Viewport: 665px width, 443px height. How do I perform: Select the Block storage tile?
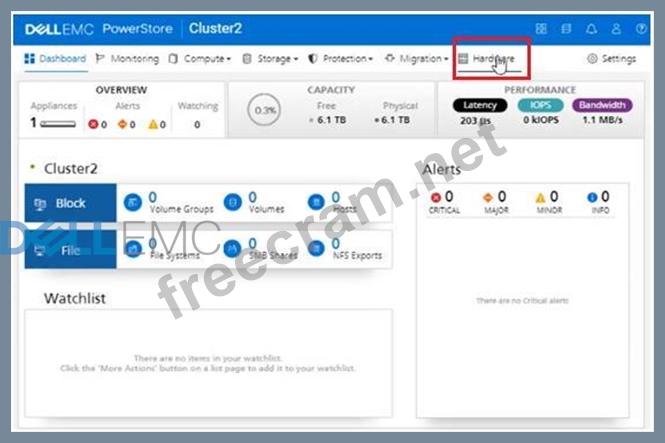tap(70, 203)
